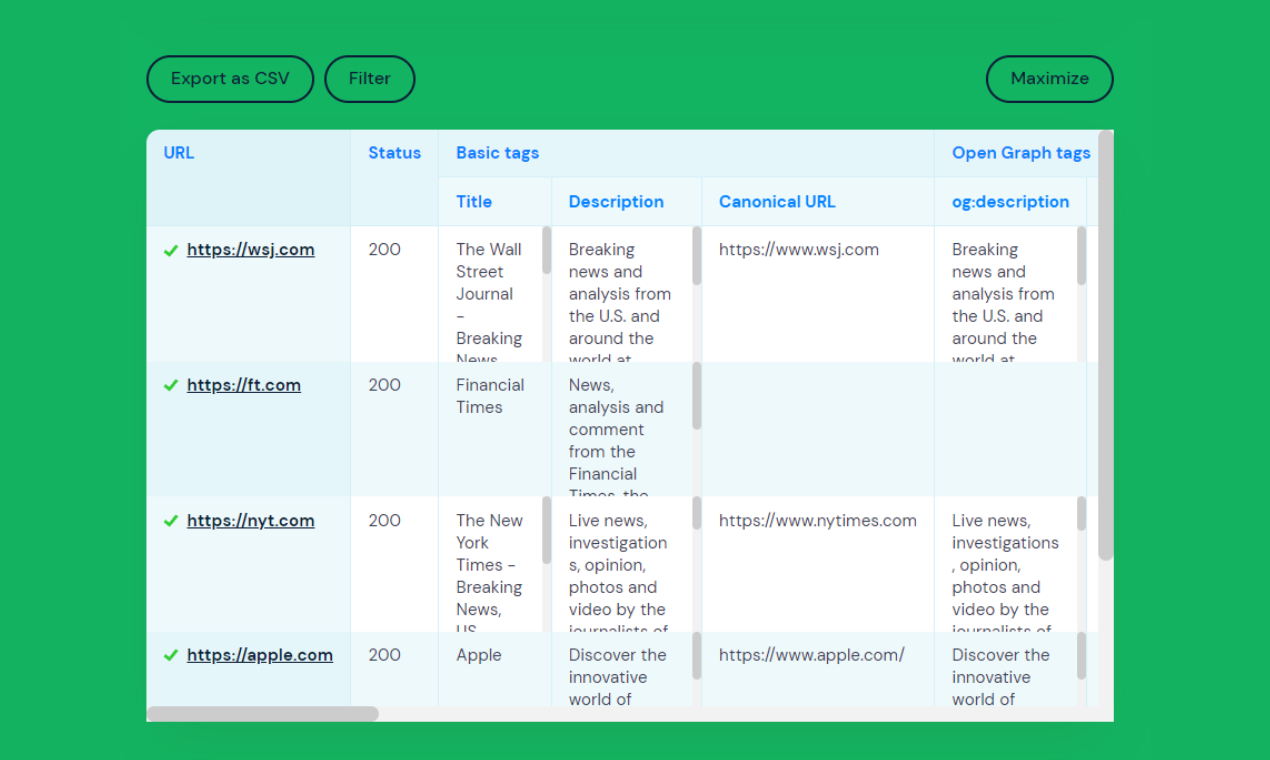Open the https://nyt.com link

250,521
